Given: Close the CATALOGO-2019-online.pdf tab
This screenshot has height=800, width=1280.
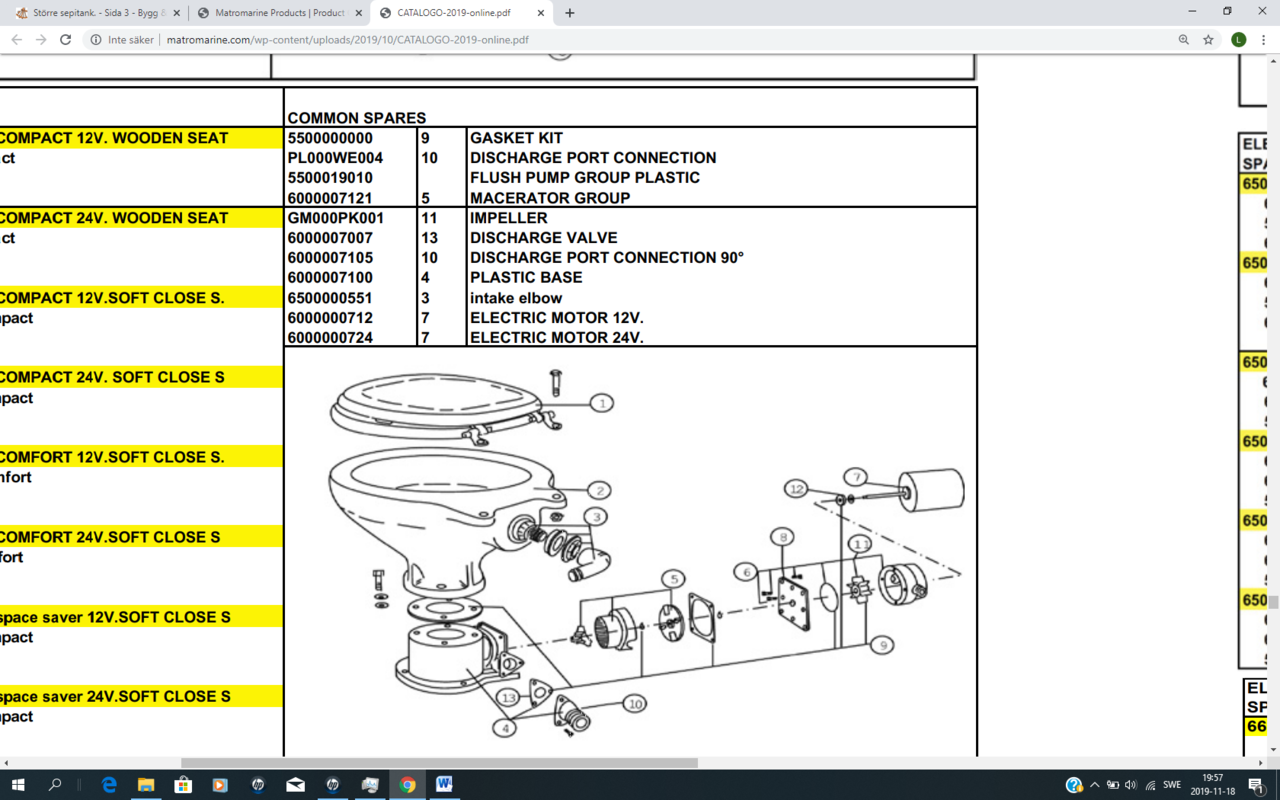Looking at the screenshot, I should tap(540, 13).
